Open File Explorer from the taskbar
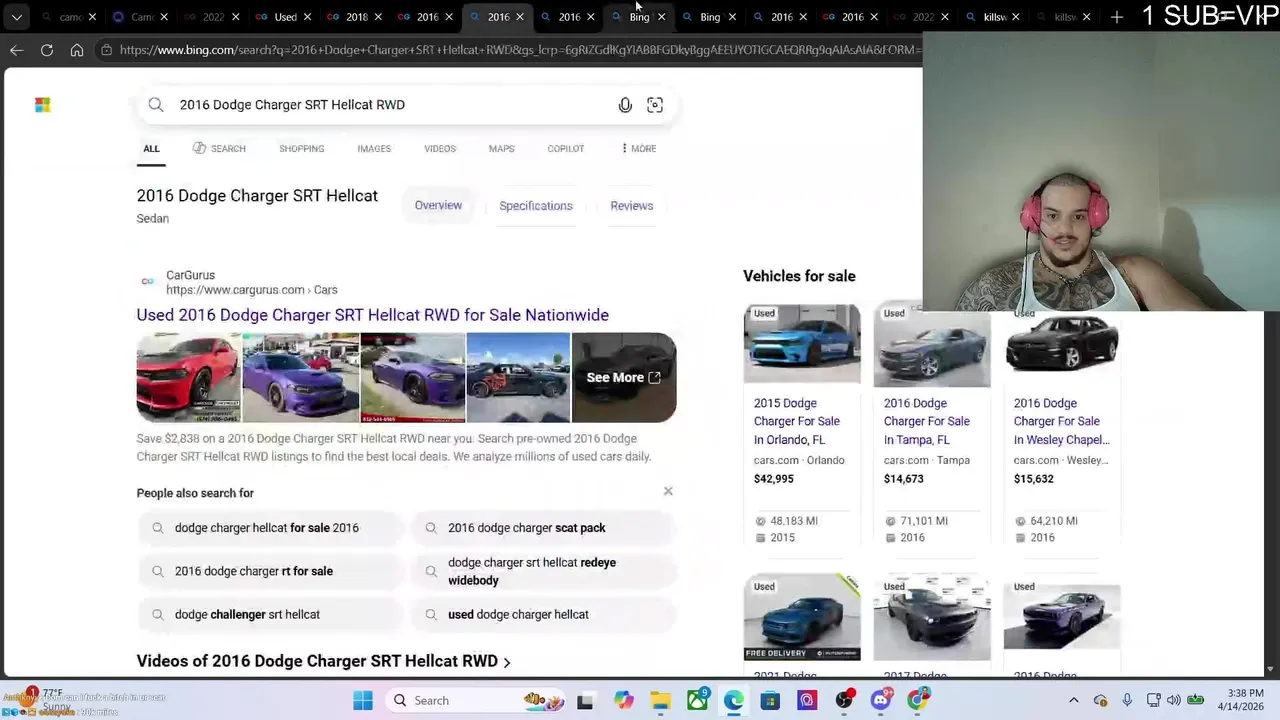Image resolution: width=1280 pixels, height=720 pixels. [x=661, y=701]
